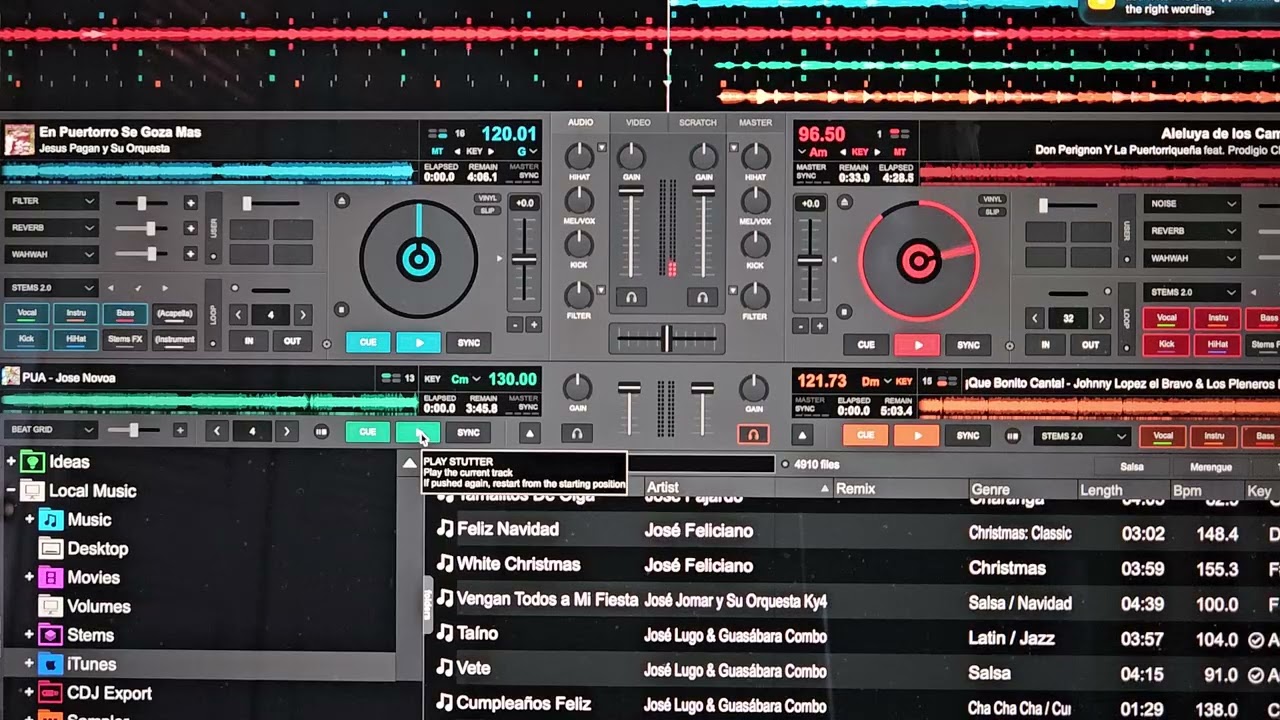Click the highlighted orange headphone button of deck 4

pos(753,434)
